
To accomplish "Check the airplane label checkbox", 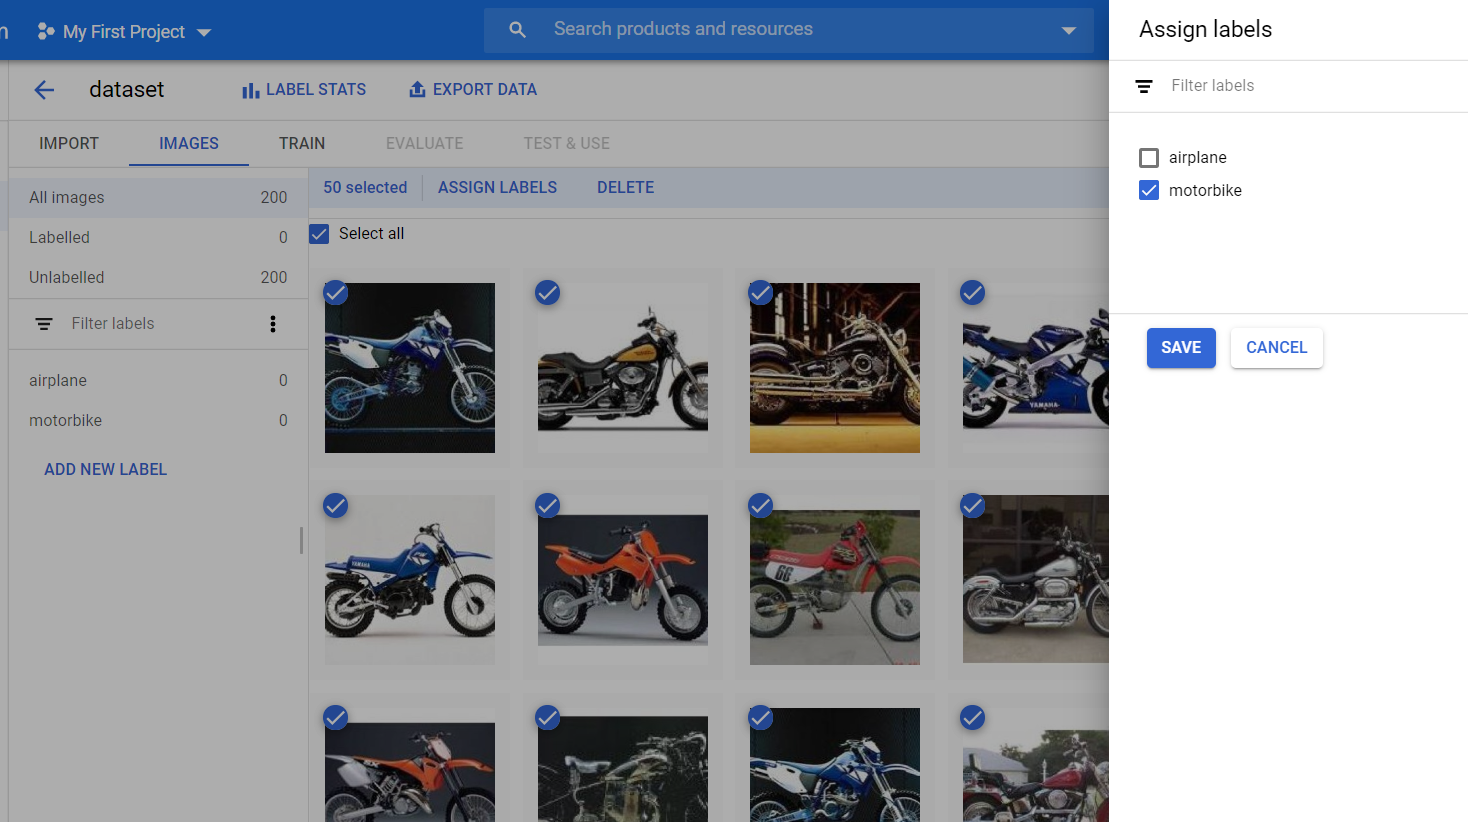I will coord(1149,158).
